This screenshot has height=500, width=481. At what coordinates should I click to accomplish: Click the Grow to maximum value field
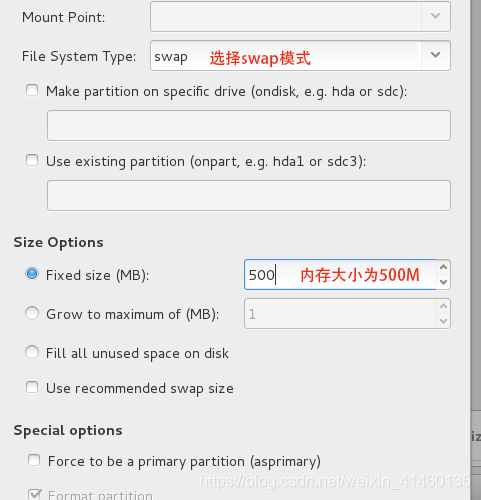[340, 314]
